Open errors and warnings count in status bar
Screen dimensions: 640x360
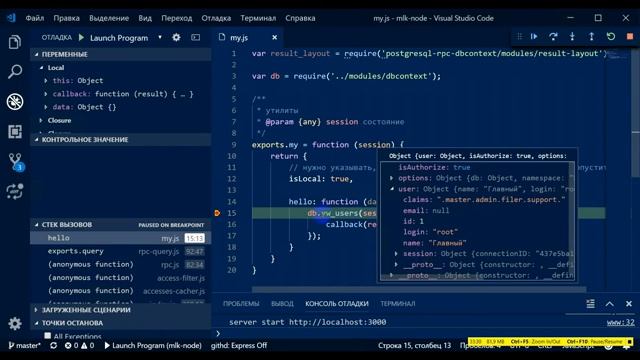[79, 345]
